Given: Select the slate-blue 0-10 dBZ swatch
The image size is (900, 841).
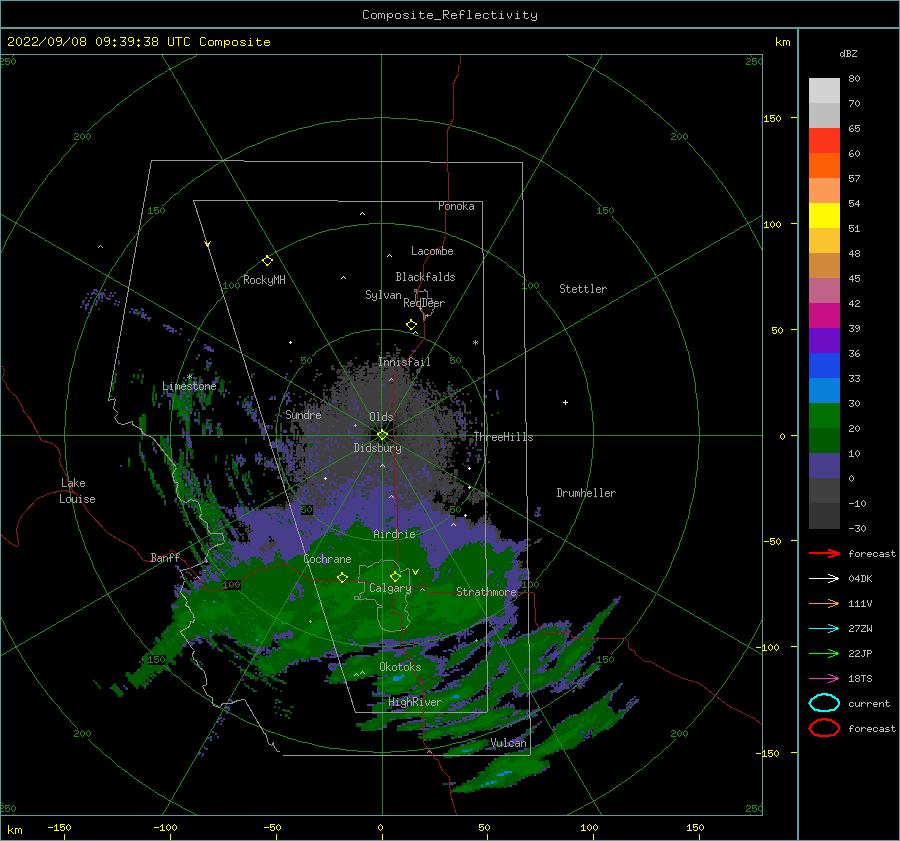Looking at the screenshot, I should (824, 466).
